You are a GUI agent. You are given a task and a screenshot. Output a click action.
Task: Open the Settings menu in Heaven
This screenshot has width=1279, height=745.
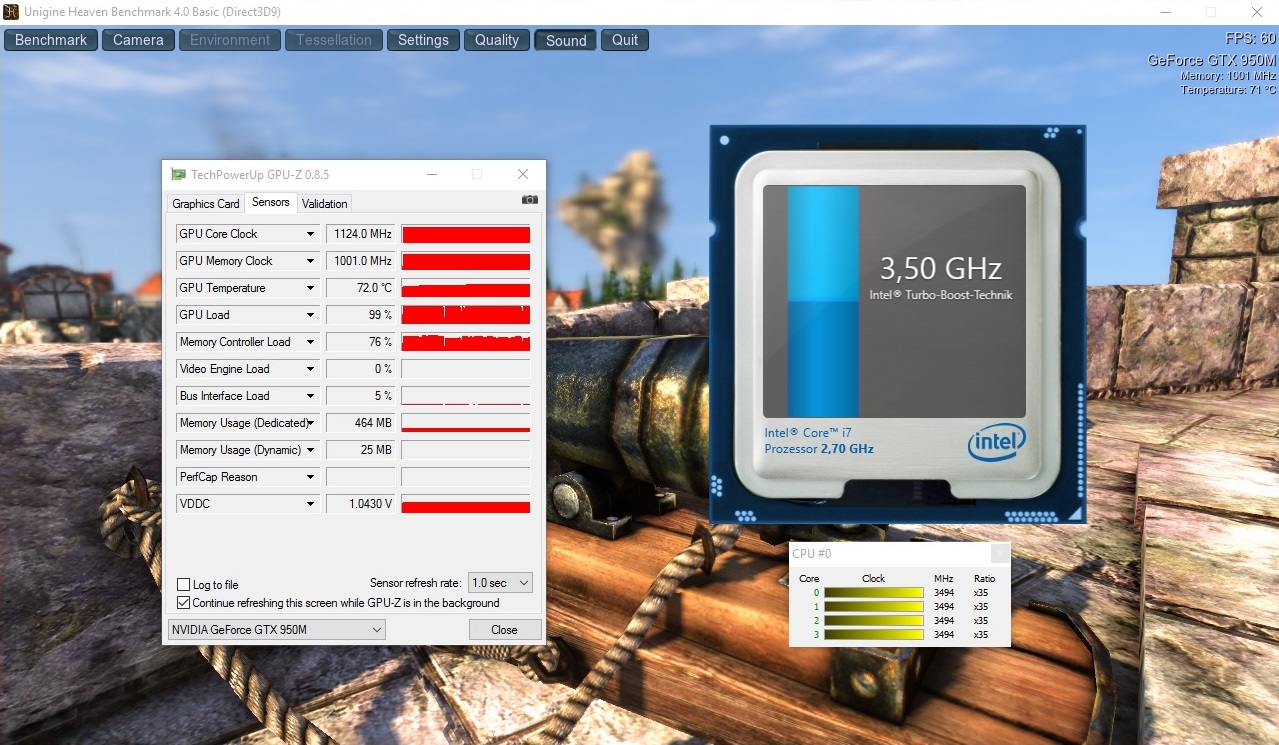[424, 40]
